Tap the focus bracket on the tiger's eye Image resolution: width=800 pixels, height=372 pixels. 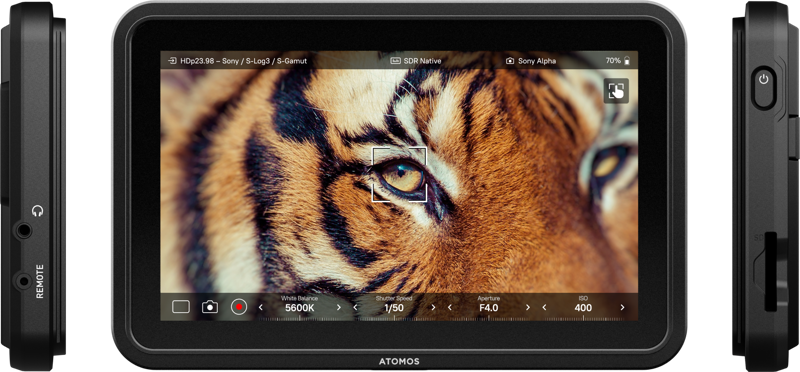click(399, 175)
